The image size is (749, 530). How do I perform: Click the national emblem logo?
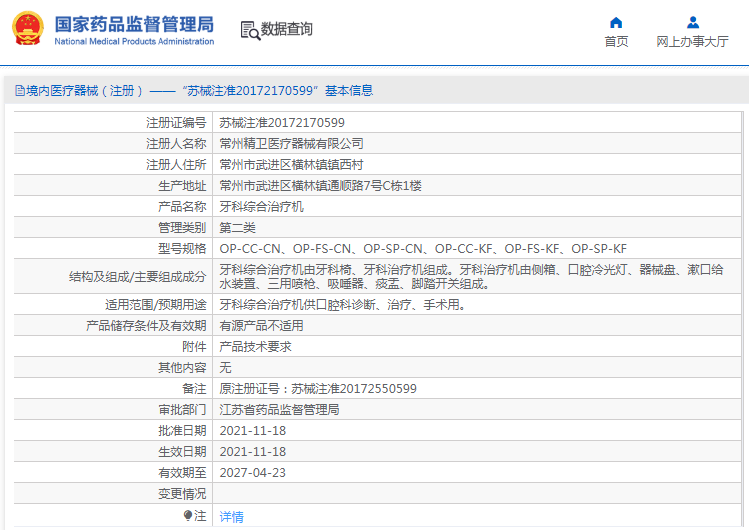coord(27,29)
